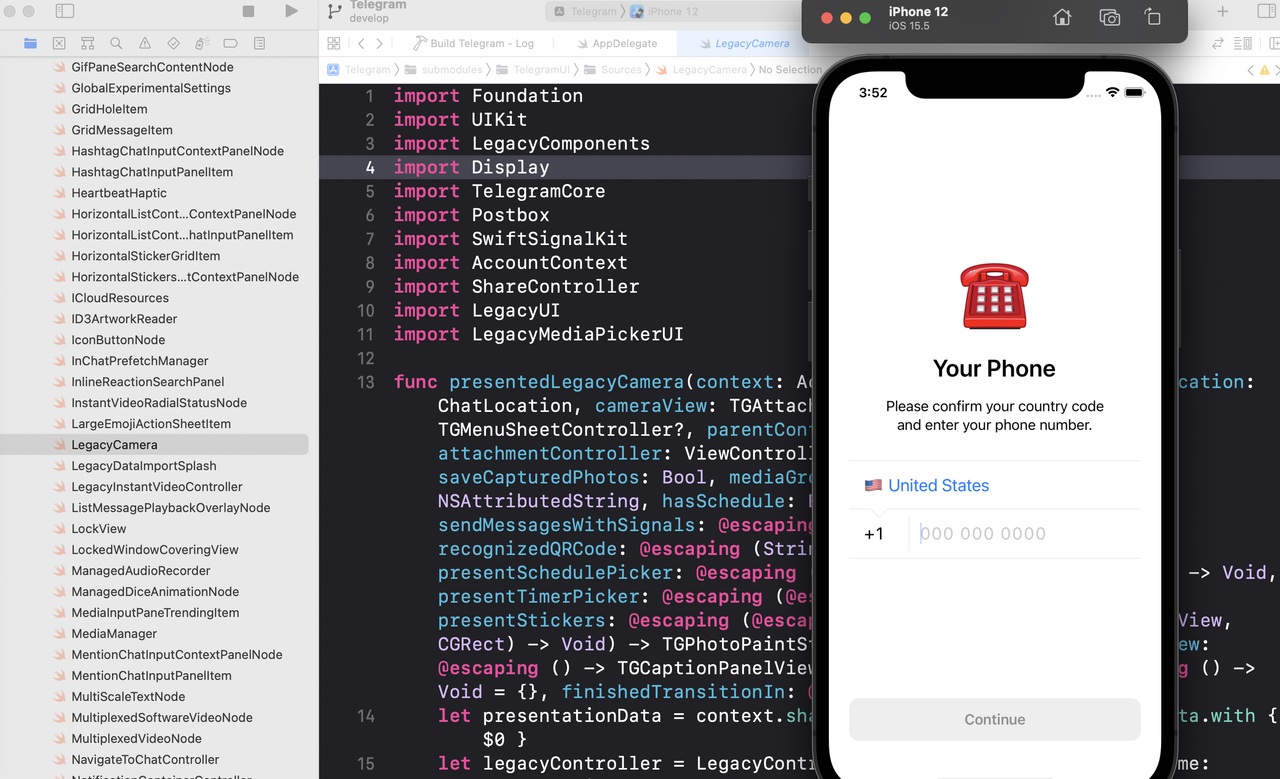Open the Find navigator magnifier icon
The height and width of the screenshot is (779, 1280).
tap(116, 43)
